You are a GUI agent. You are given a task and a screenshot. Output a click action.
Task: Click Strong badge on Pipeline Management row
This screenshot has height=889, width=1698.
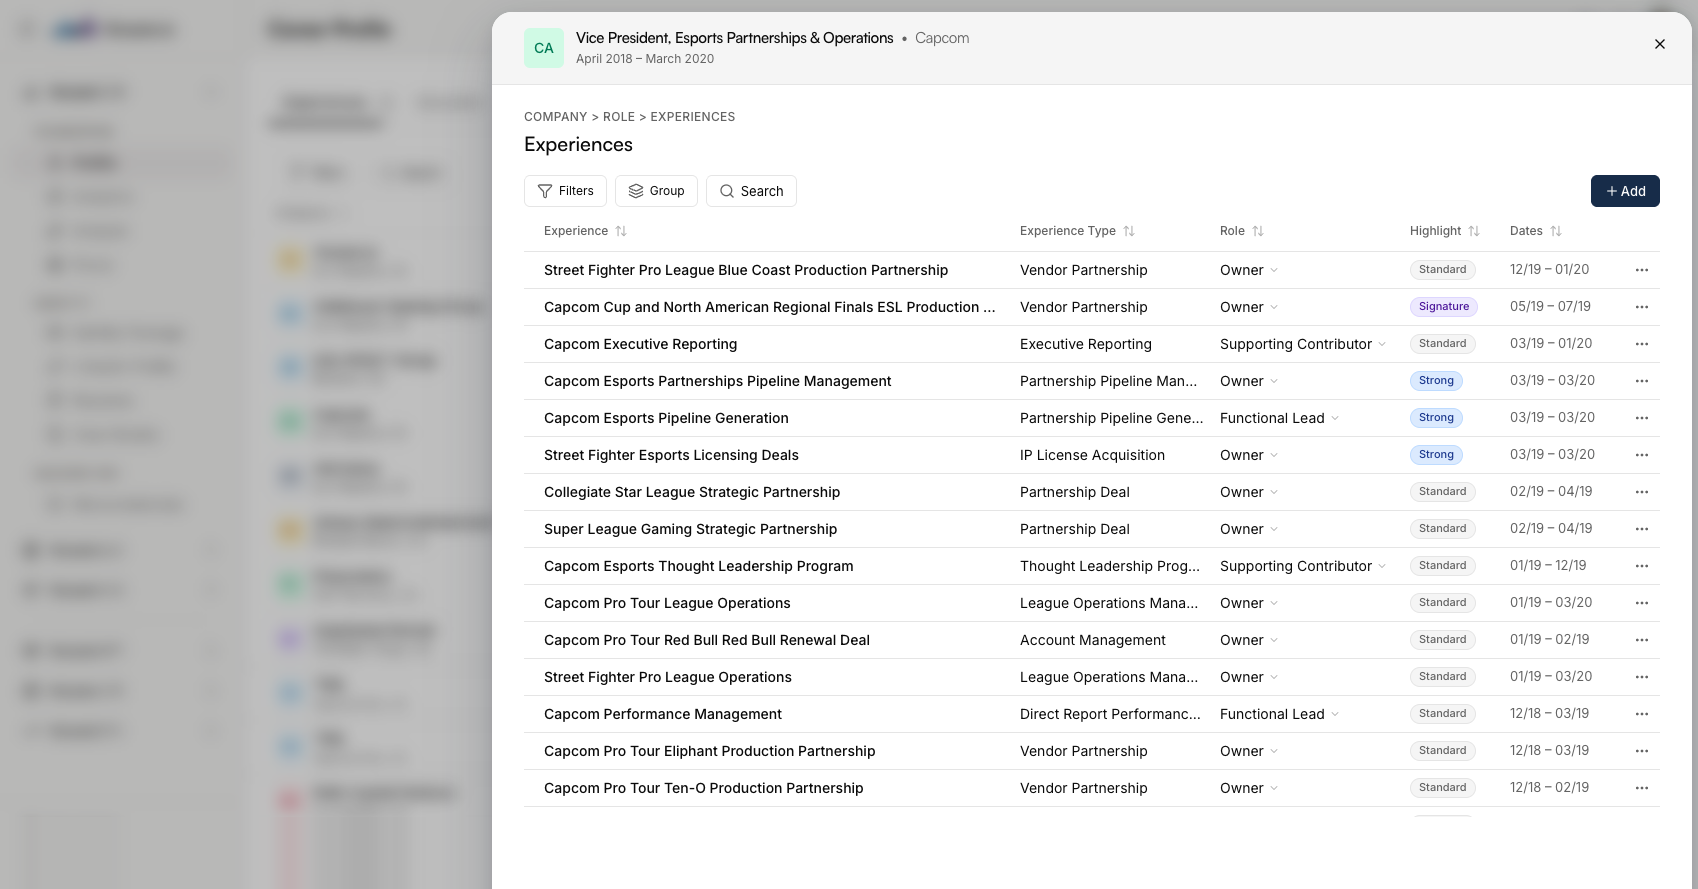click(x=1436, y=381)
